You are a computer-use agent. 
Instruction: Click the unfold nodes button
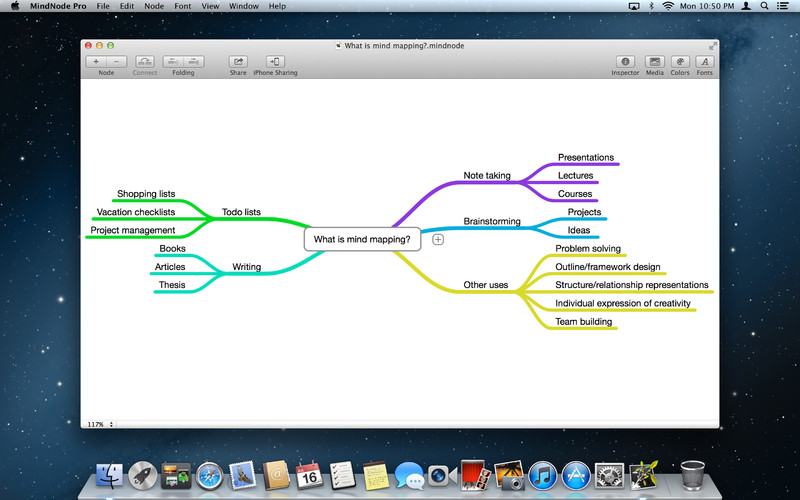pyautogui.click(x=193, y=61)
